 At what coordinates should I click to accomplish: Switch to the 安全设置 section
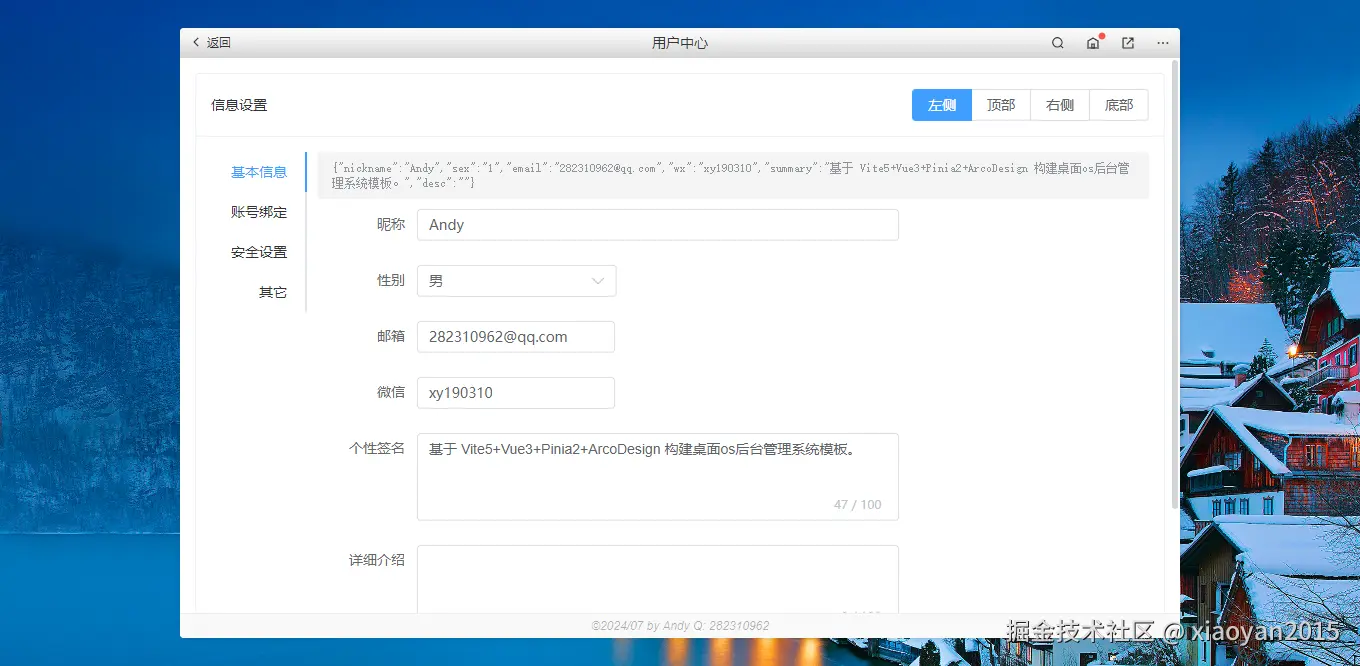[x=258, y=252]
